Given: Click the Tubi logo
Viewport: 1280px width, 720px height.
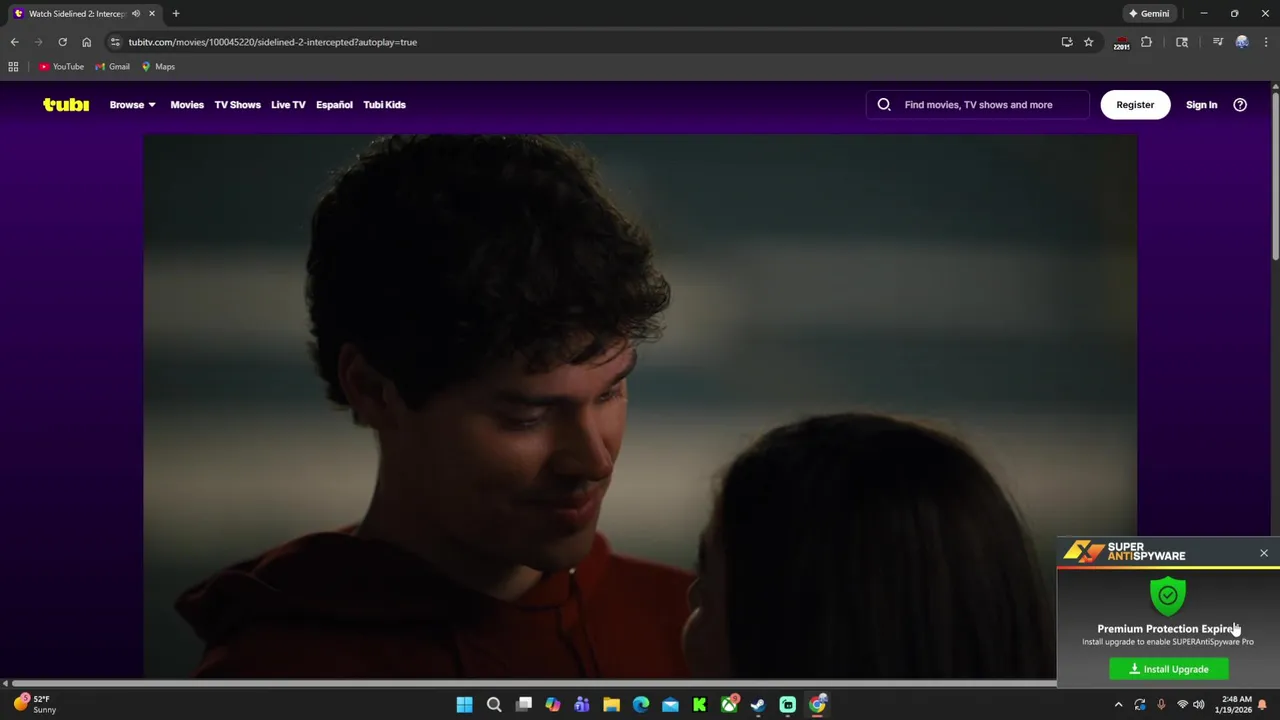Looking at the screenshot, I should 66,104.
